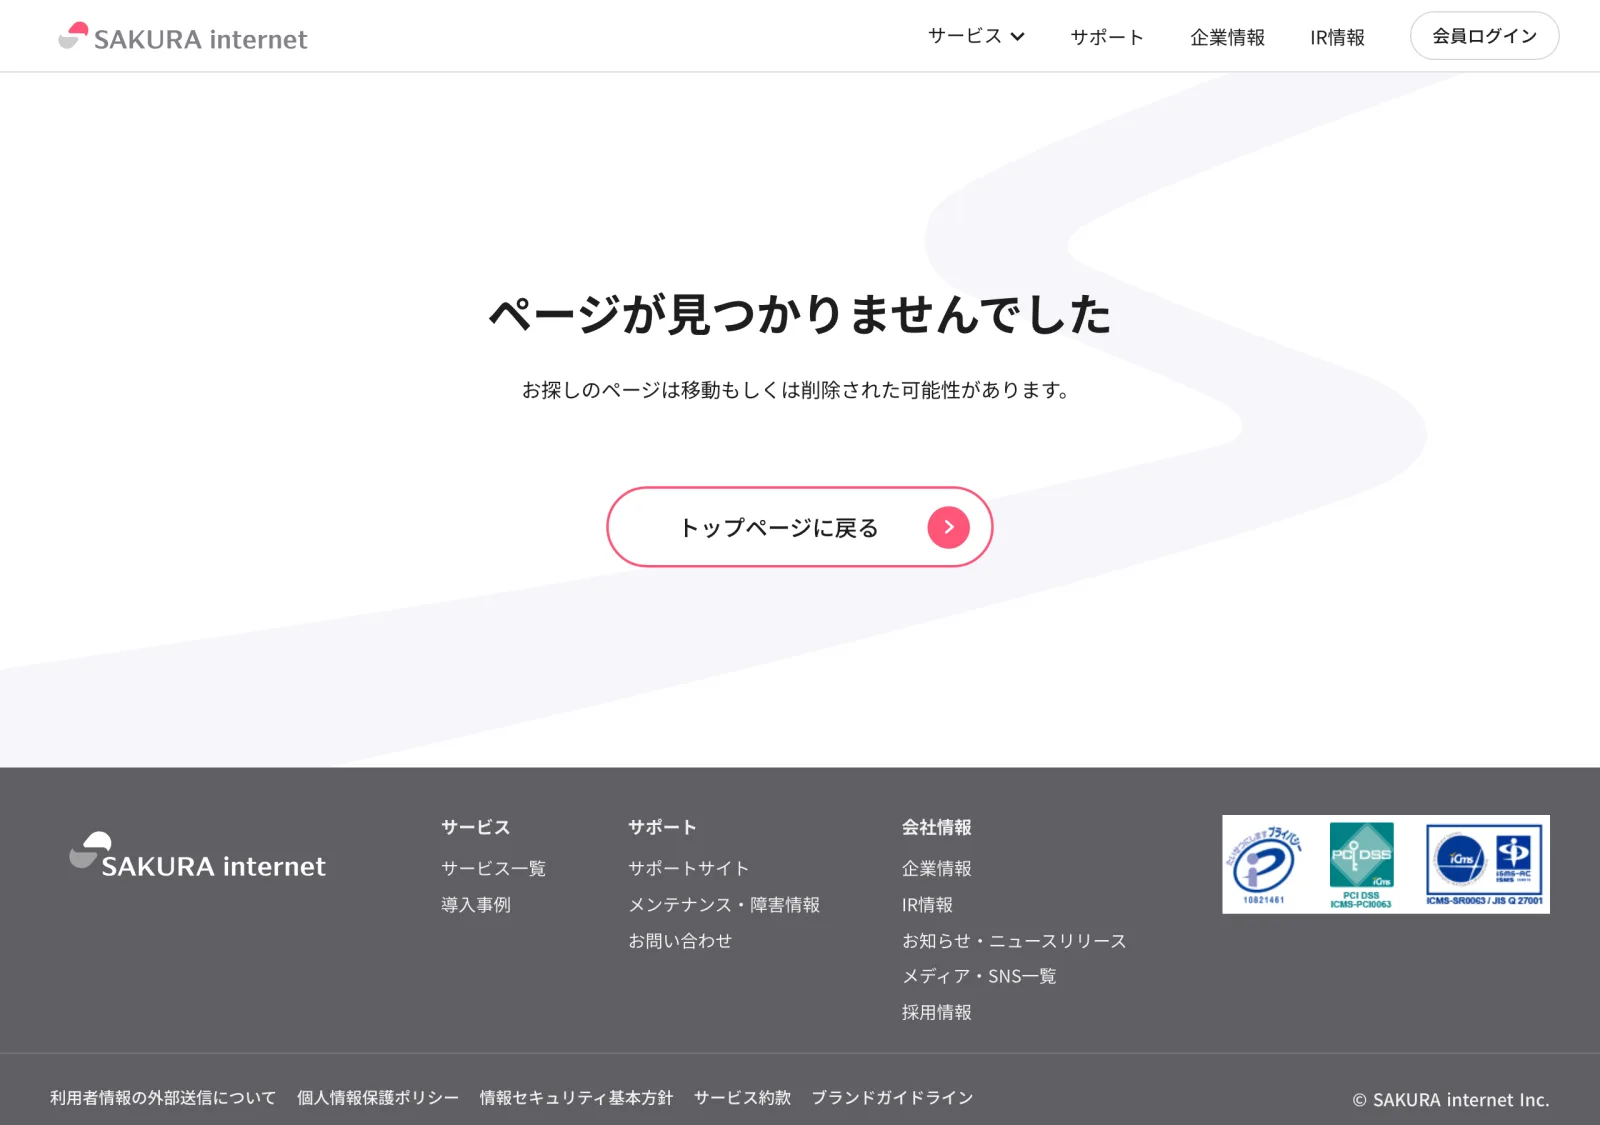This screenshot has width=1600, height=1125.
Task: Click the サービス footer column heading
Action: pos(476,827)
